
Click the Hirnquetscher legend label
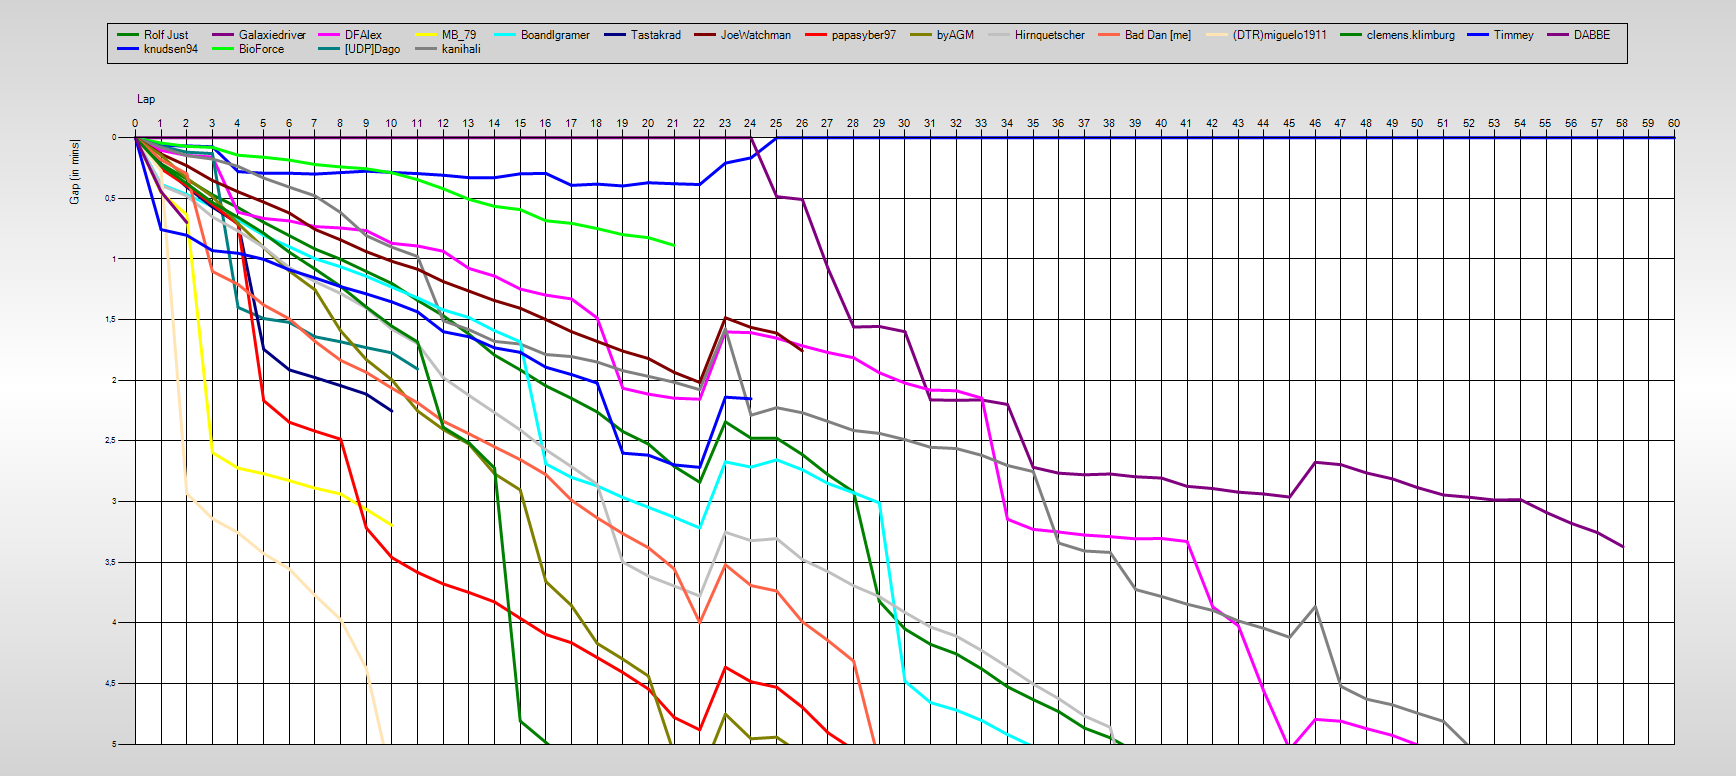[x=1049, y=35]
